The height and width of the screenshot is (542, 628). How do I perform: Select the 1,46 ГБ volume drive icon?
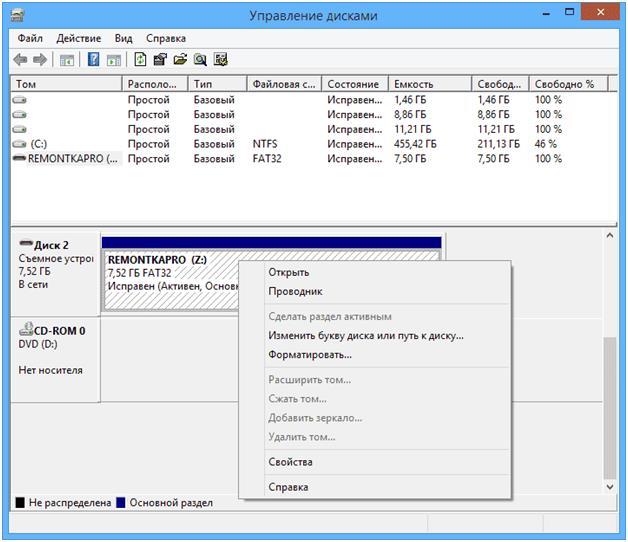tap(19, 100)
